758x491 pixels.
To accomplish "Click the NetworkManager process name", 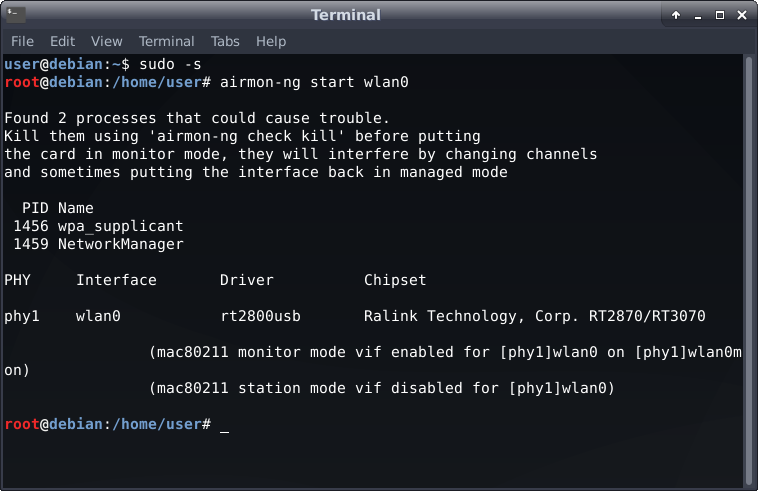I will coord(120,244).
